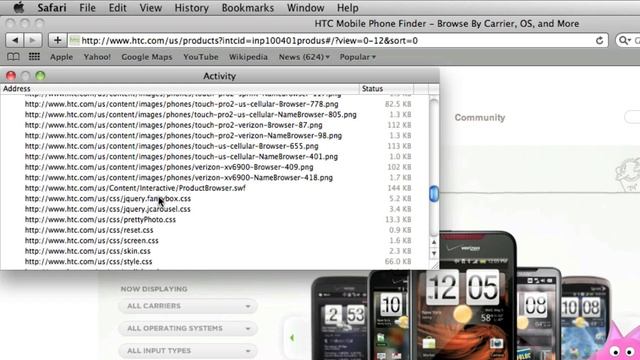Open the All Input Types dropdown
This screenshot has height=360, width=640.
pyautogui.click(x=188, y=351)
